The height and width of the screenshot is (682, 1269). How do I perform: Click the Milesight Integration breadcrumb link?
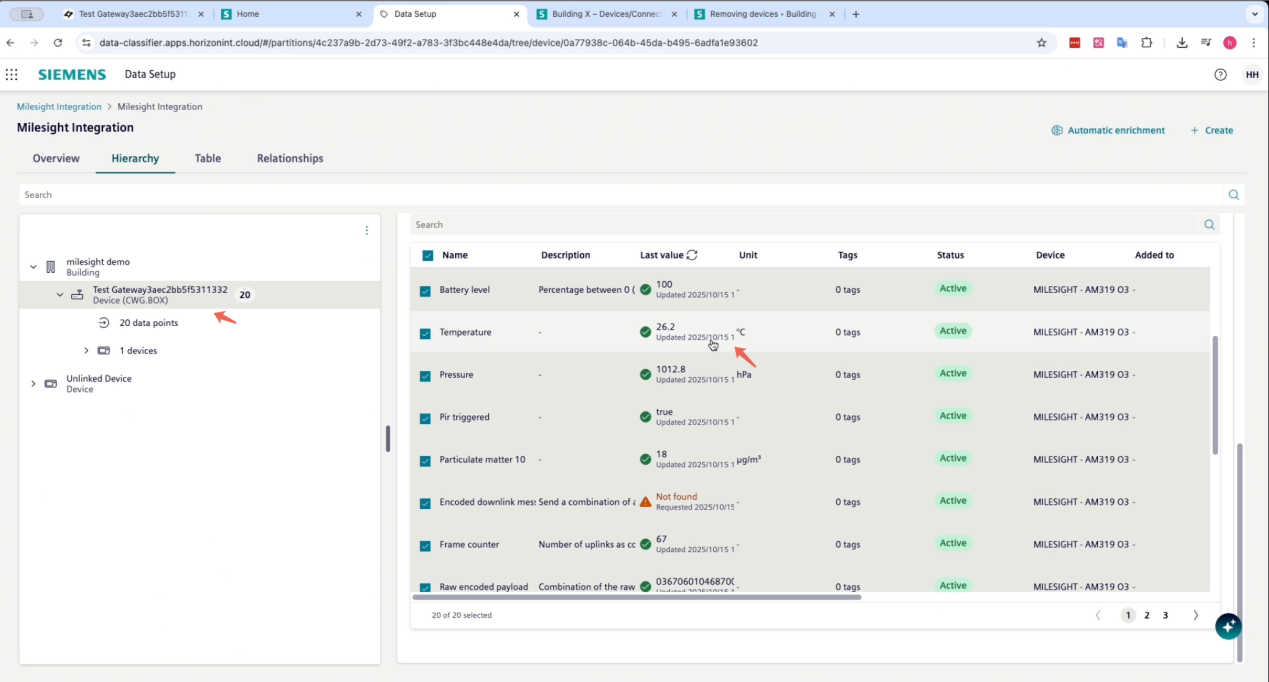point(59,106)
